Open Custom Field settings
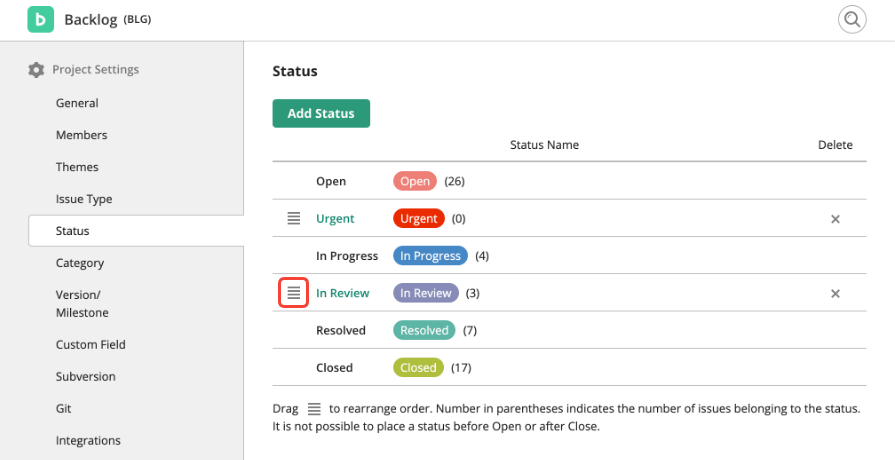 [90, 344]
